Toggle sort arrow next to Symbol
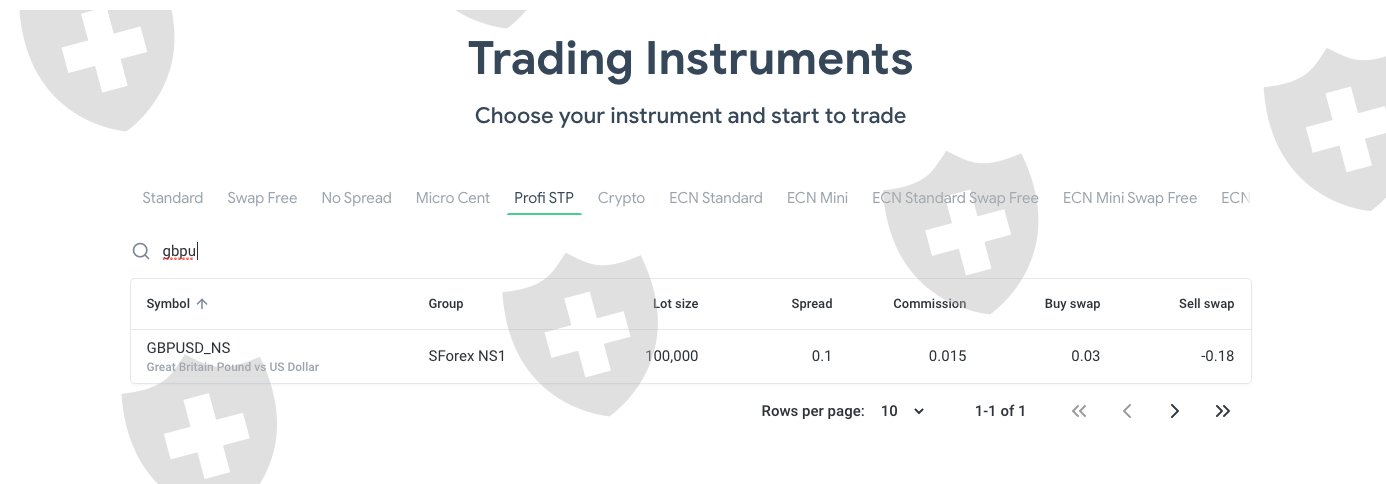This screenshot has width=1386, height=484. (202, 304)
